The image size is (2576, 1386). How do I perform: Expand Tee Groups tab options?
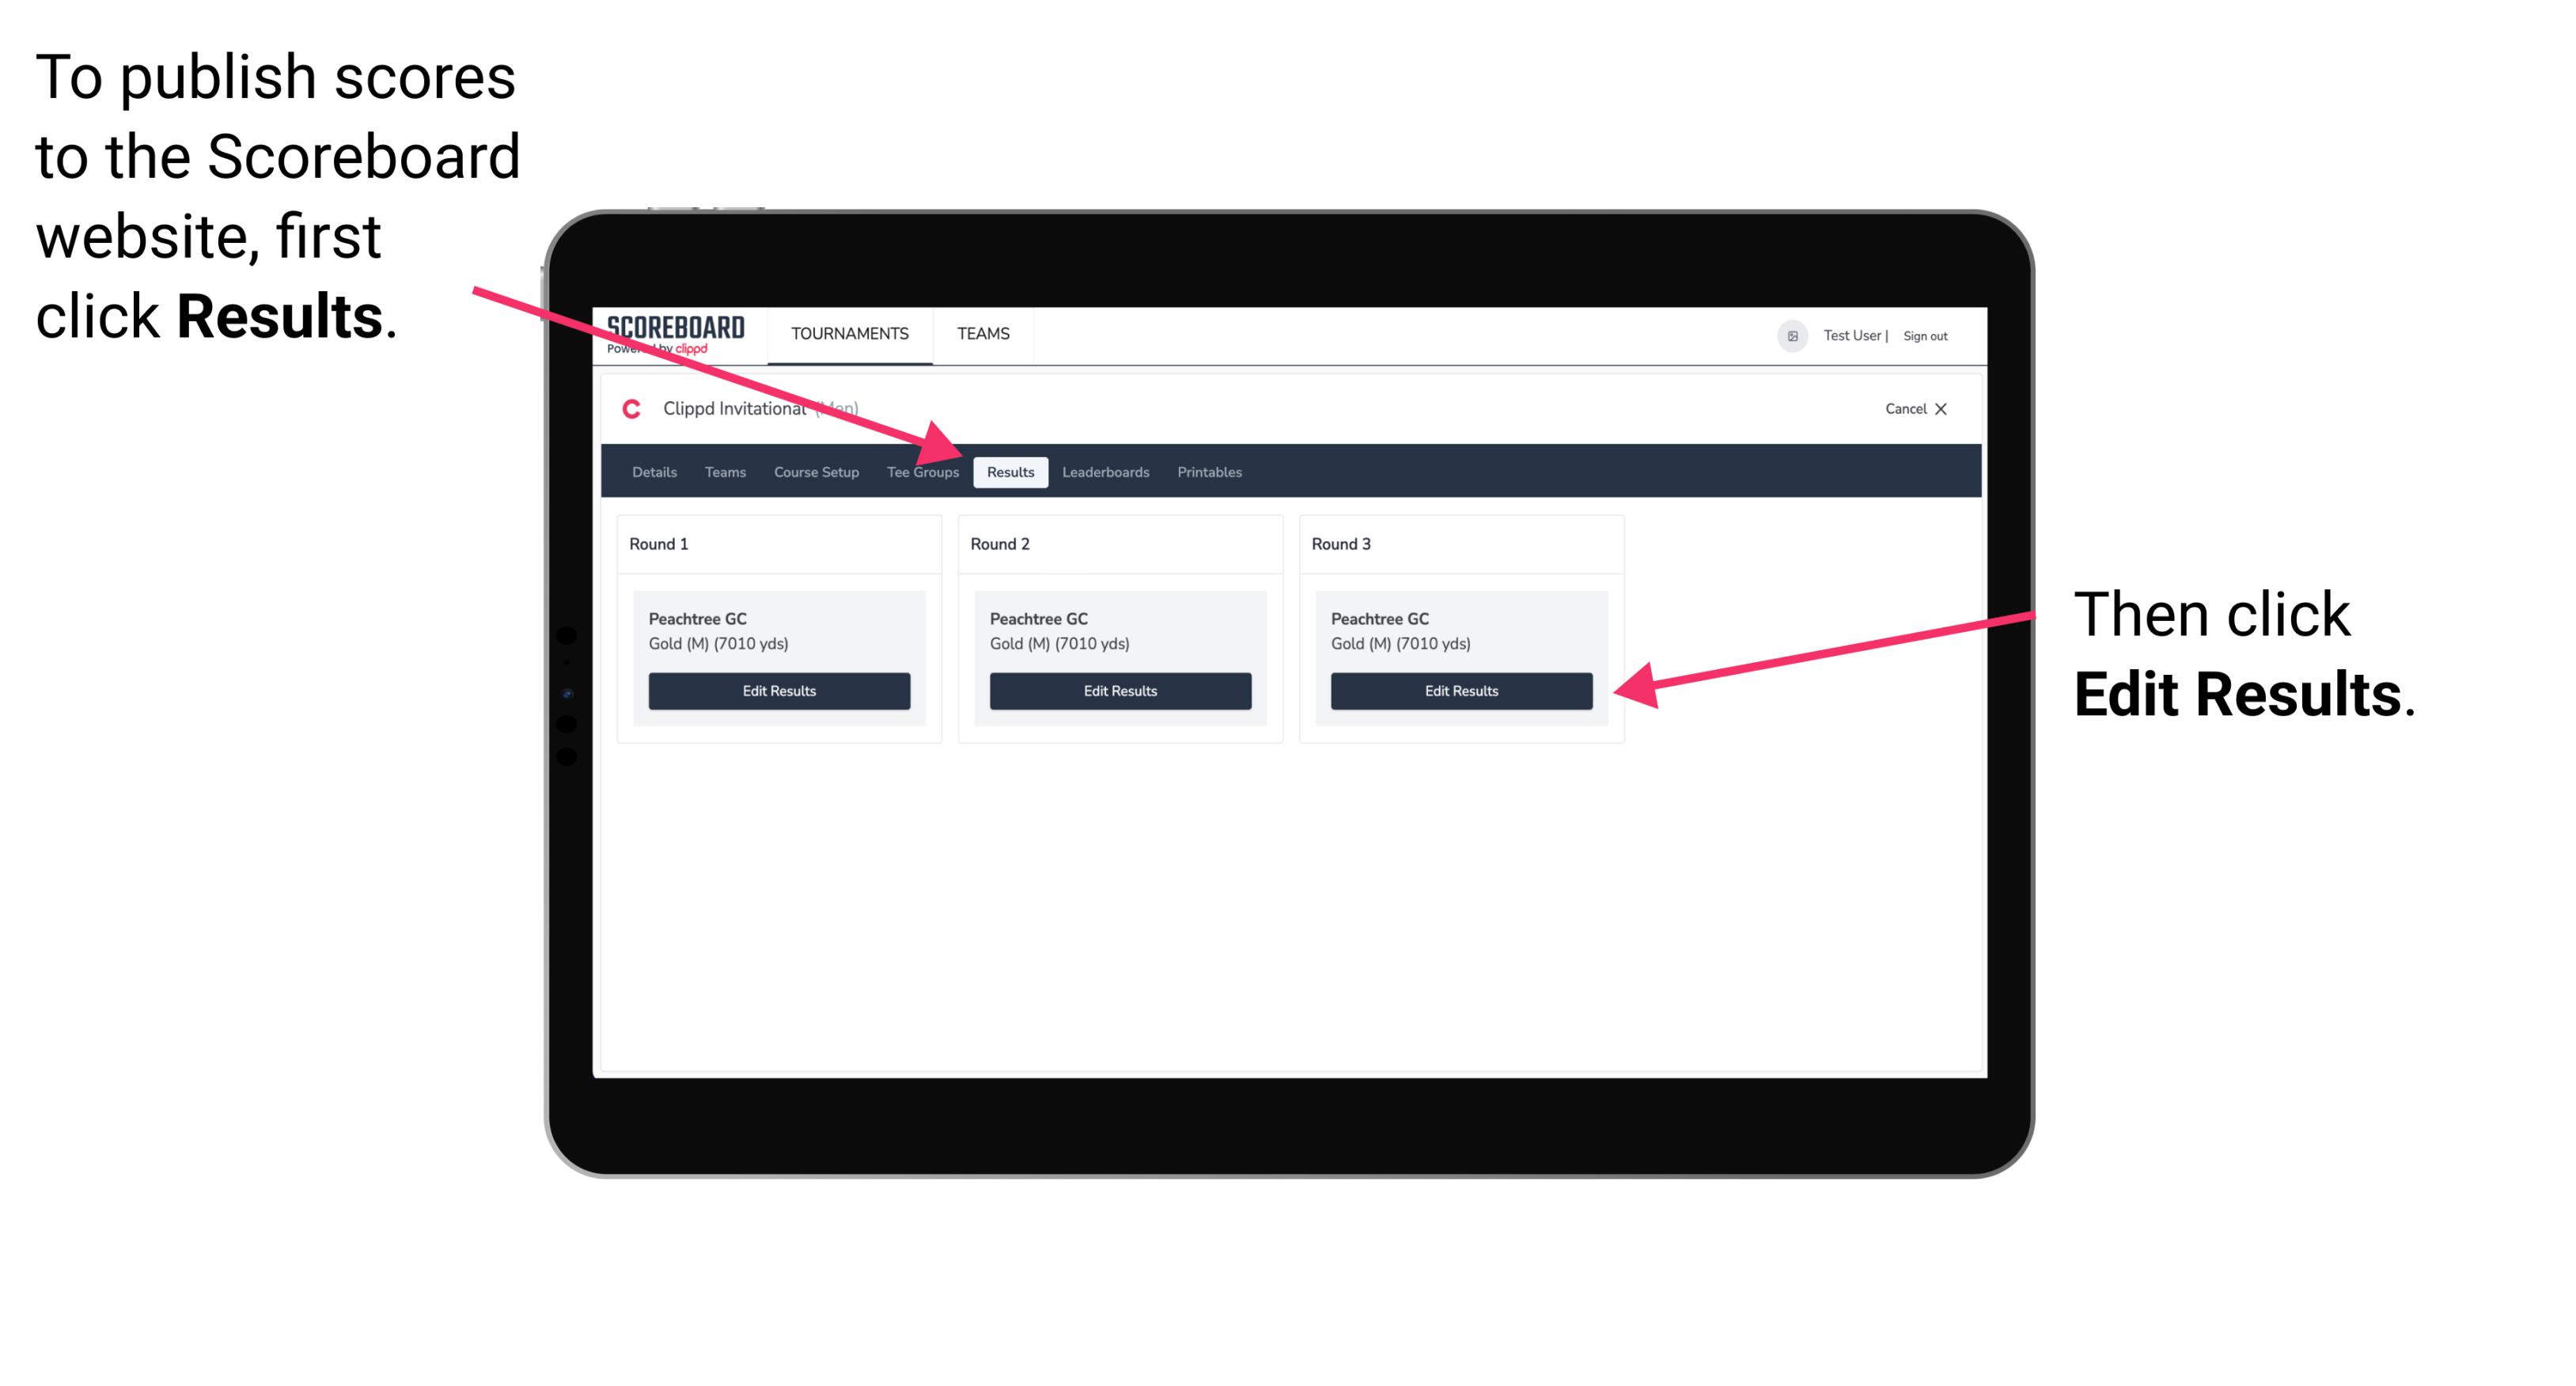[923, 473]
